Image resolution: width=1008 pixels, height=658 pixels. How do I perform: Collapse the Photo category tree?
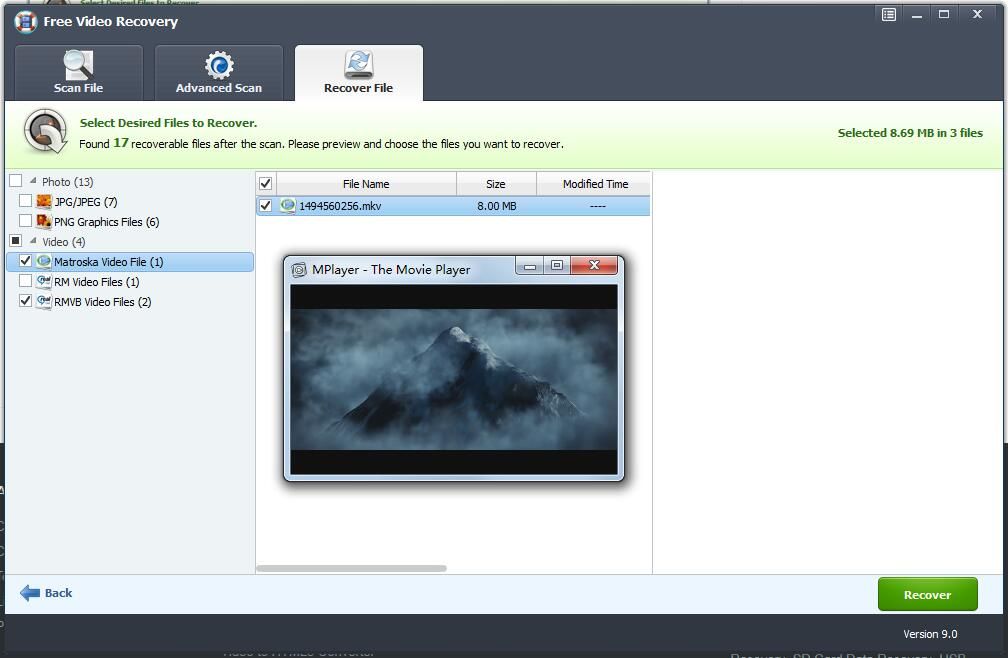pyautogui.click(x=31, y=181)
